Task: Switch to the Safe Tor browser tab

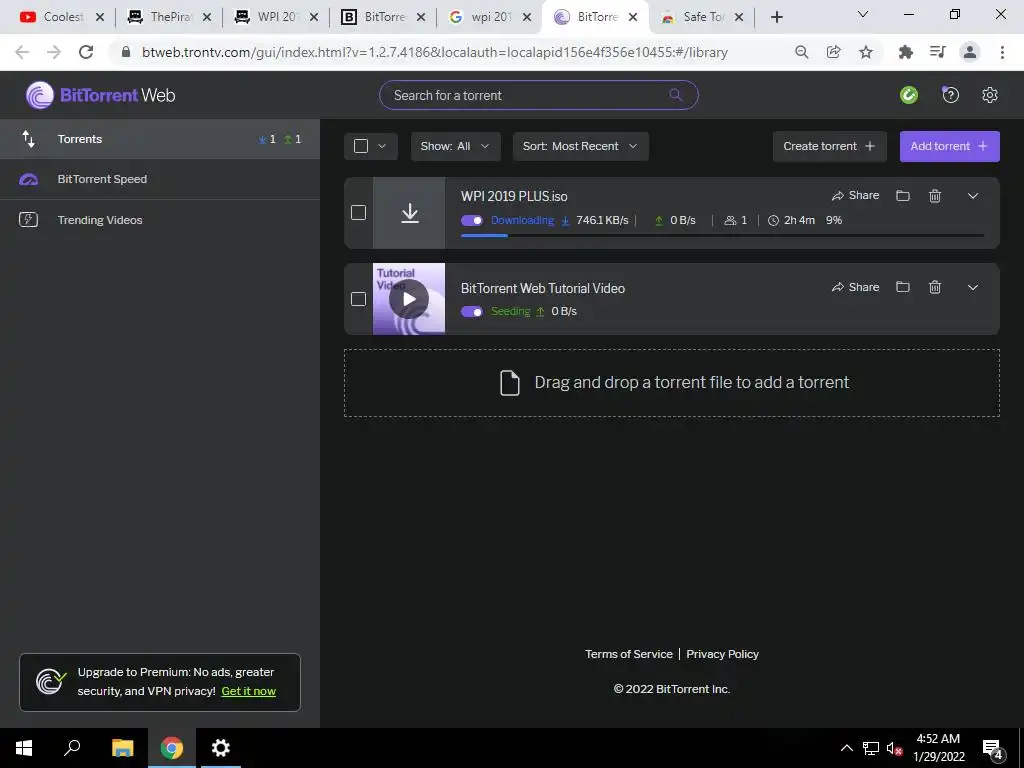Action: (x=702, y=17)
